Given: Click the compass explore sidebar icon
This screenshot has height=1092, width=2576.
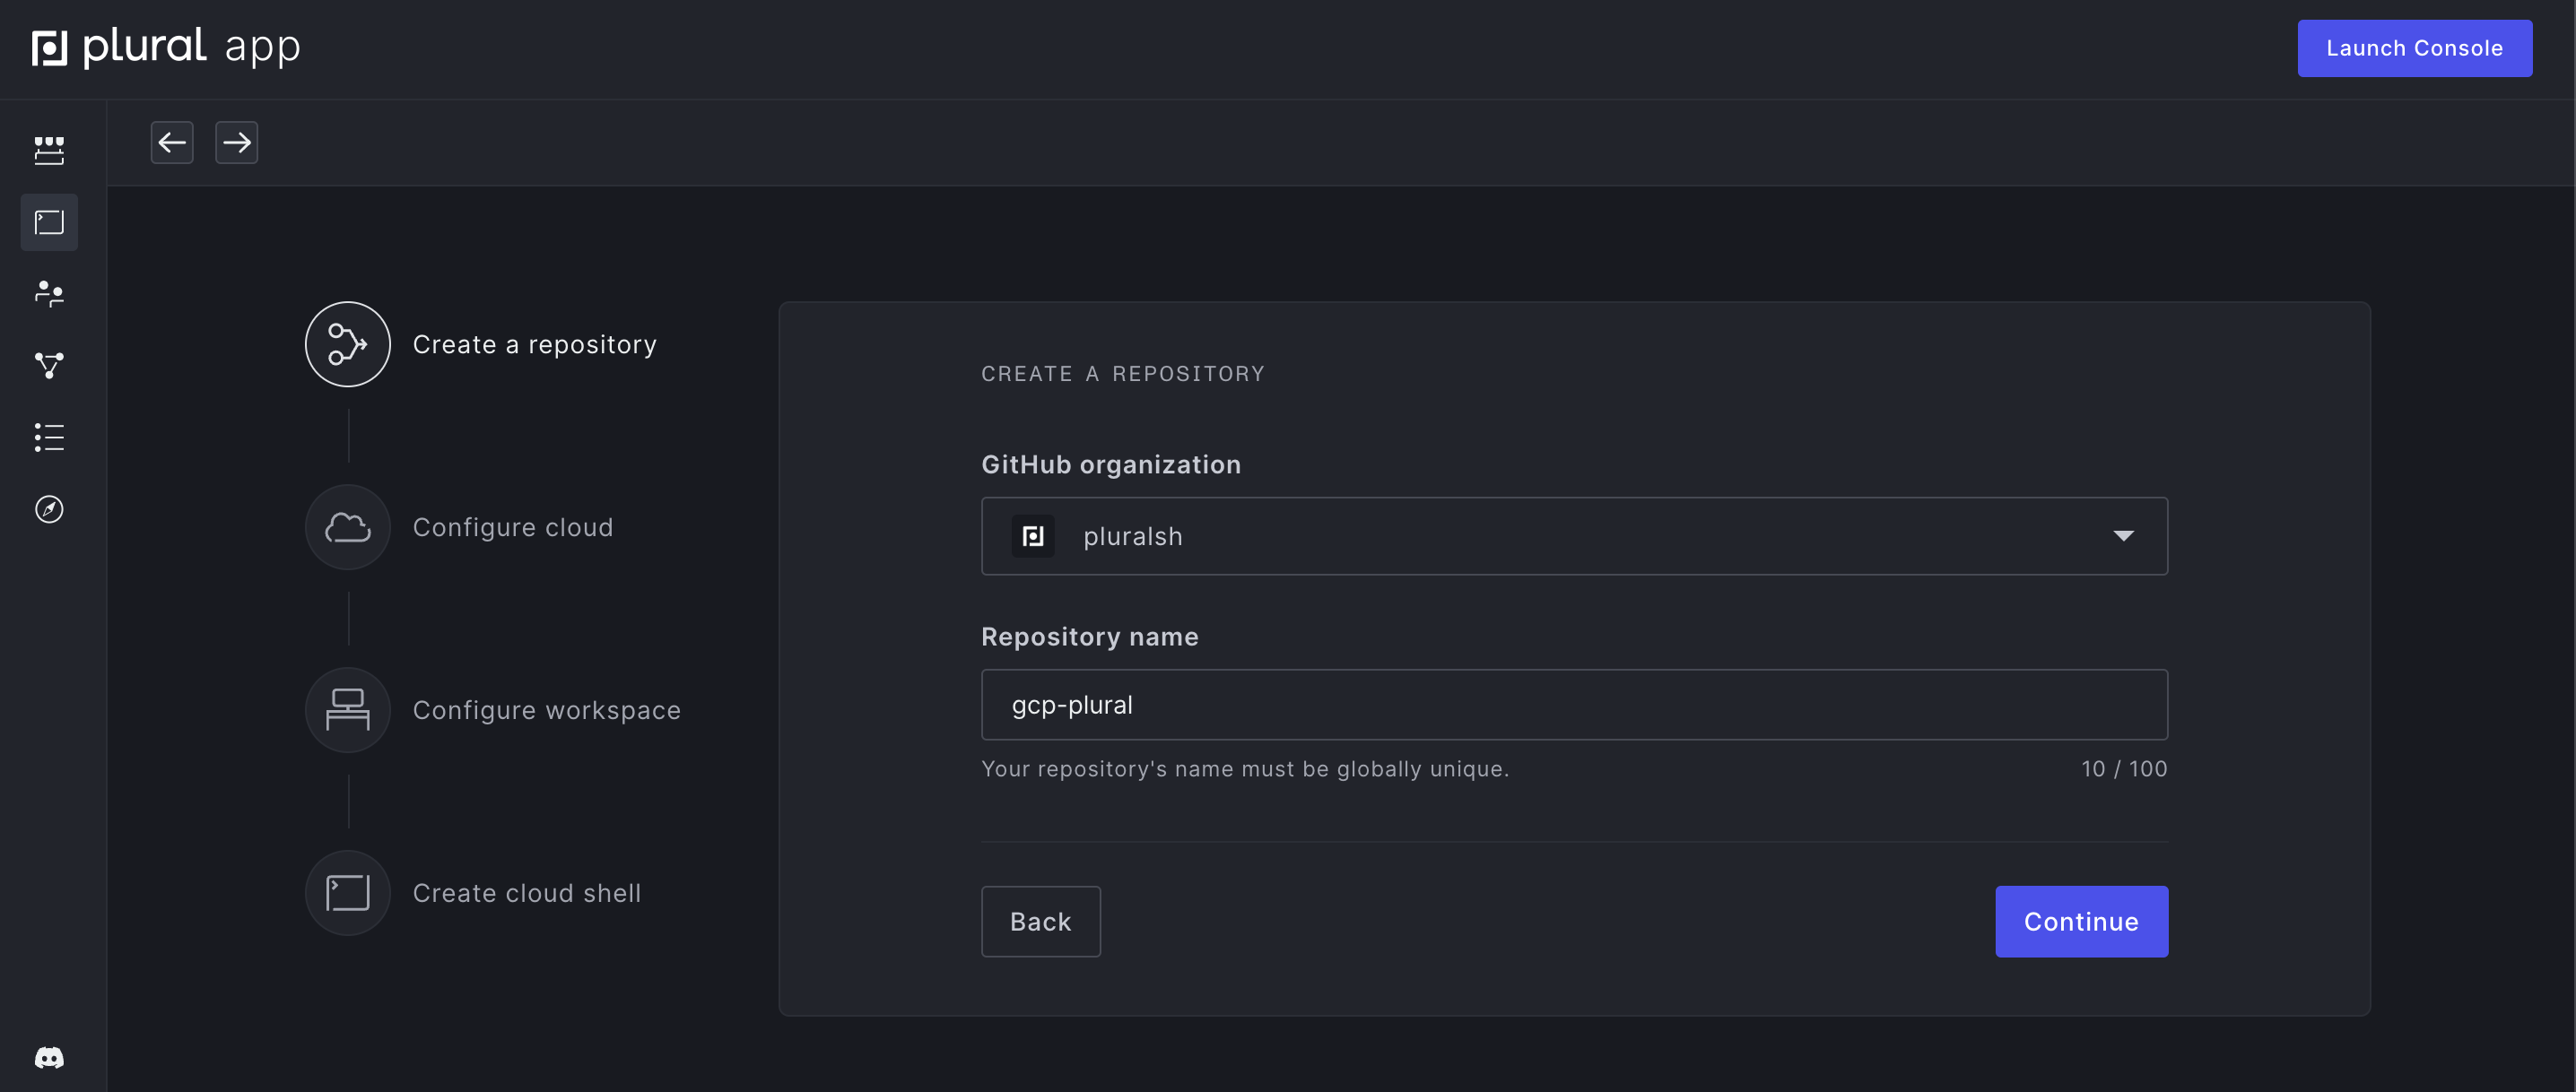Looking at the screenshot, I should (49, 509).
